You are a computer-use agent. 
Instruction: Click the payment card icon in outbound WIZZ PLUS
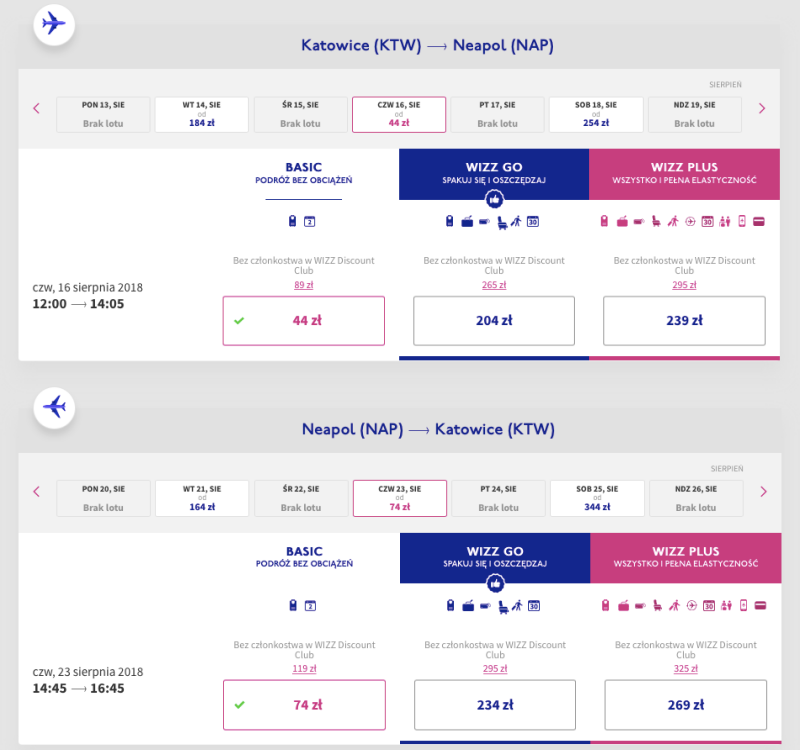click(759, 221)
